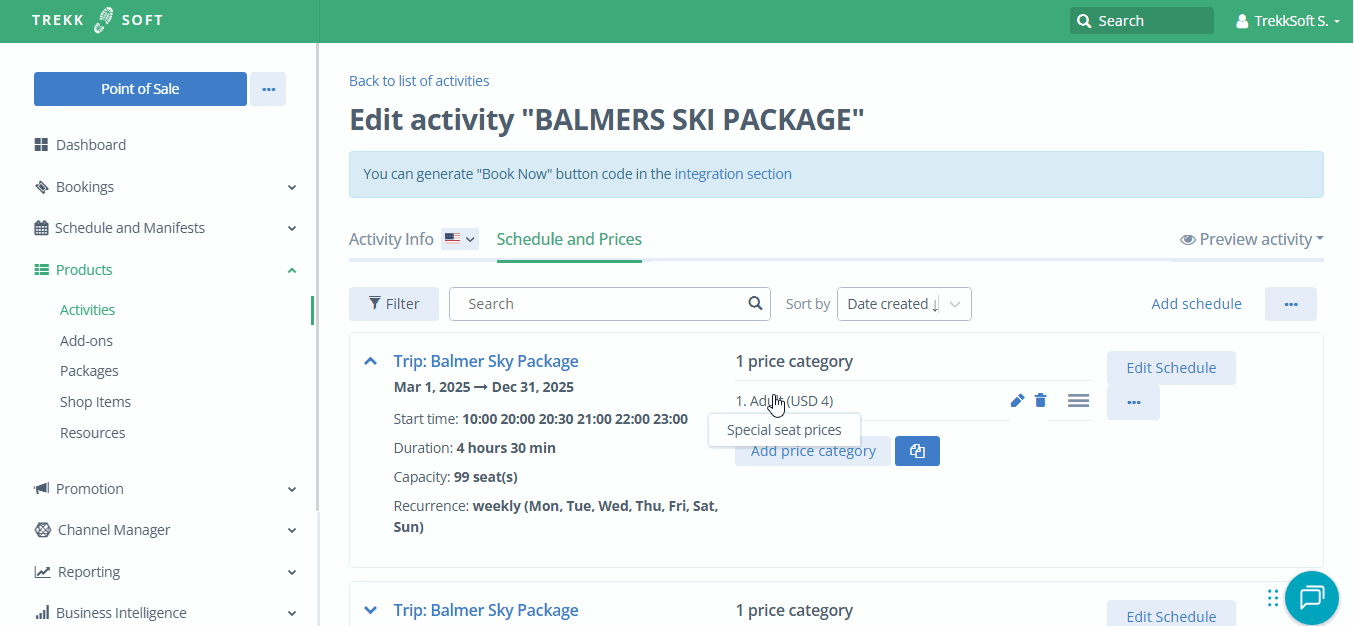Click the blue copy price categories icon

(x=917, y=451)
